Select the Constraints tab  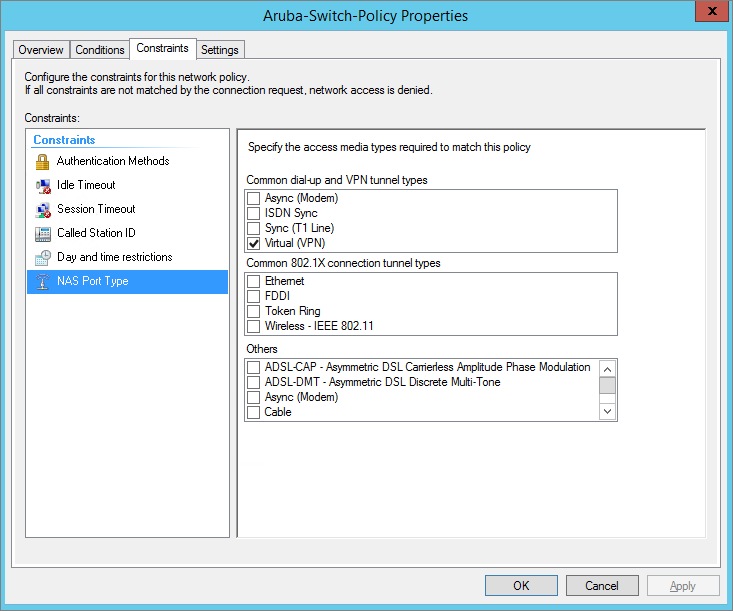click(163, 48)
